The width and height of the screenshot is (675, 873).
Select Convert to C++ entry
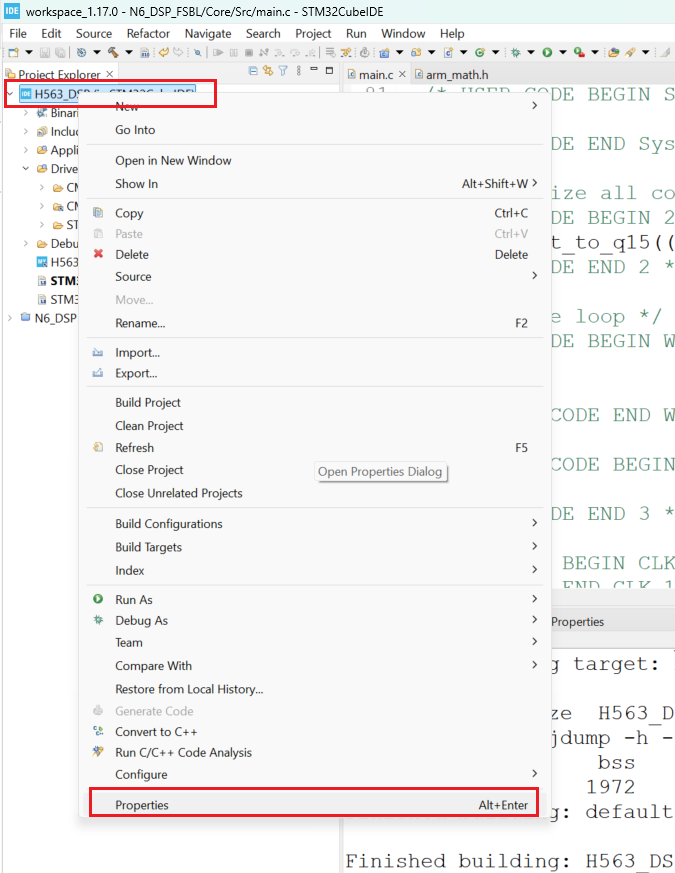click(314, 732)
